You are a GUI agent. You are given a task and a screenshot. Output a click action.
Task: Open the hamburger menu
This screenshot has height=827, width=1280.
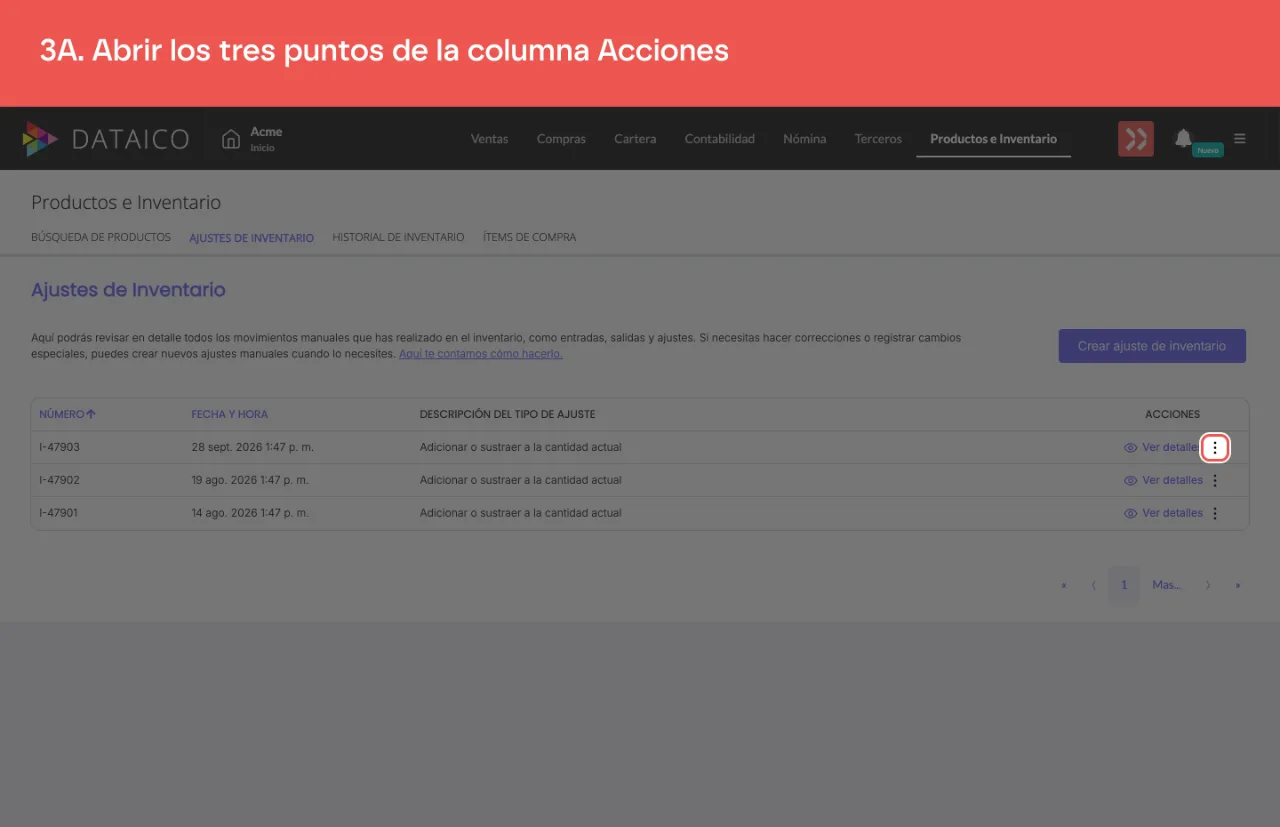(x=1240, y=139)
